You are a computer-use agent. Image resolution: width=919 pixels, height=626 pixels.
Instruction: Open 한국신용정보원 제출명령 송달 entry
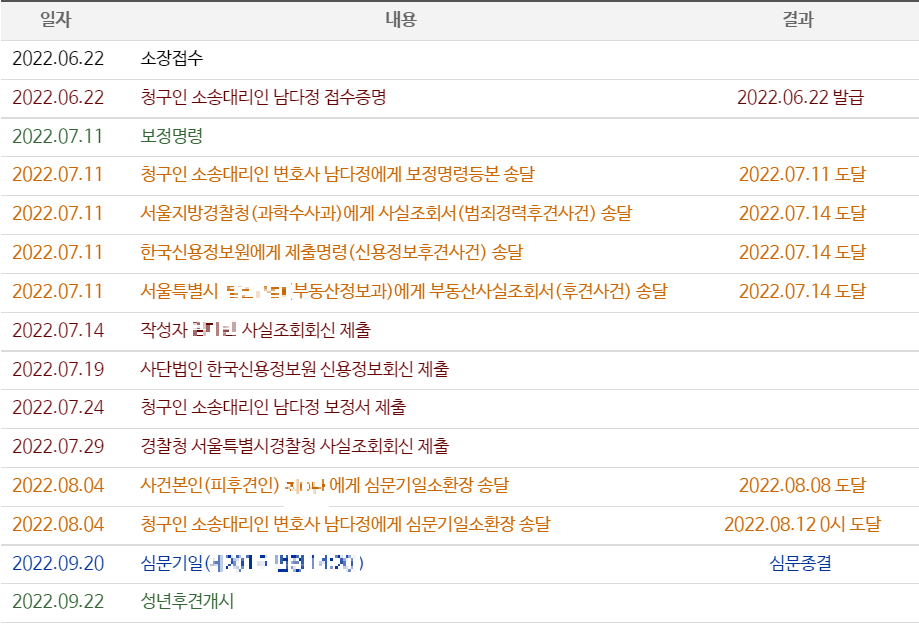point(331,253)
